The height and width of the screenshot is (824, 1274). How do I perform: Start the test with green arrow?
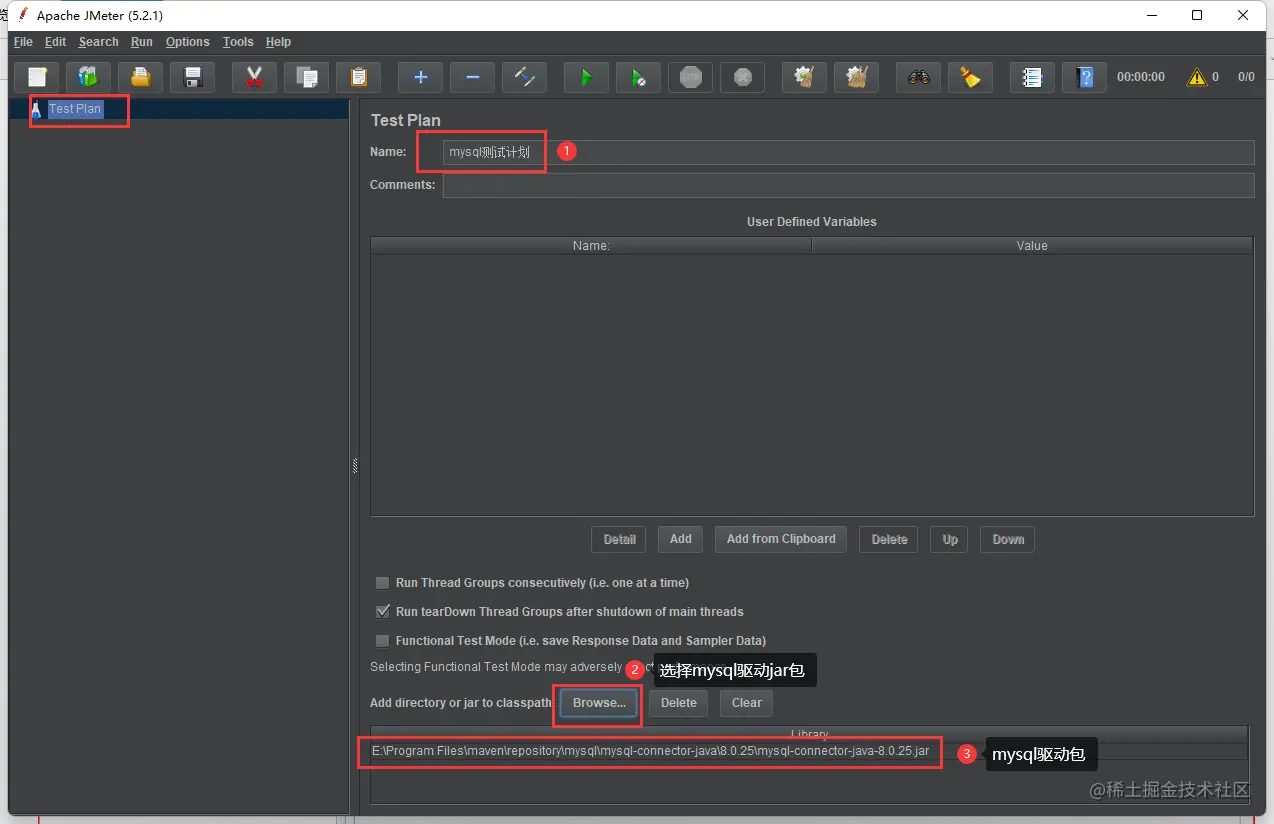[587, 77]
